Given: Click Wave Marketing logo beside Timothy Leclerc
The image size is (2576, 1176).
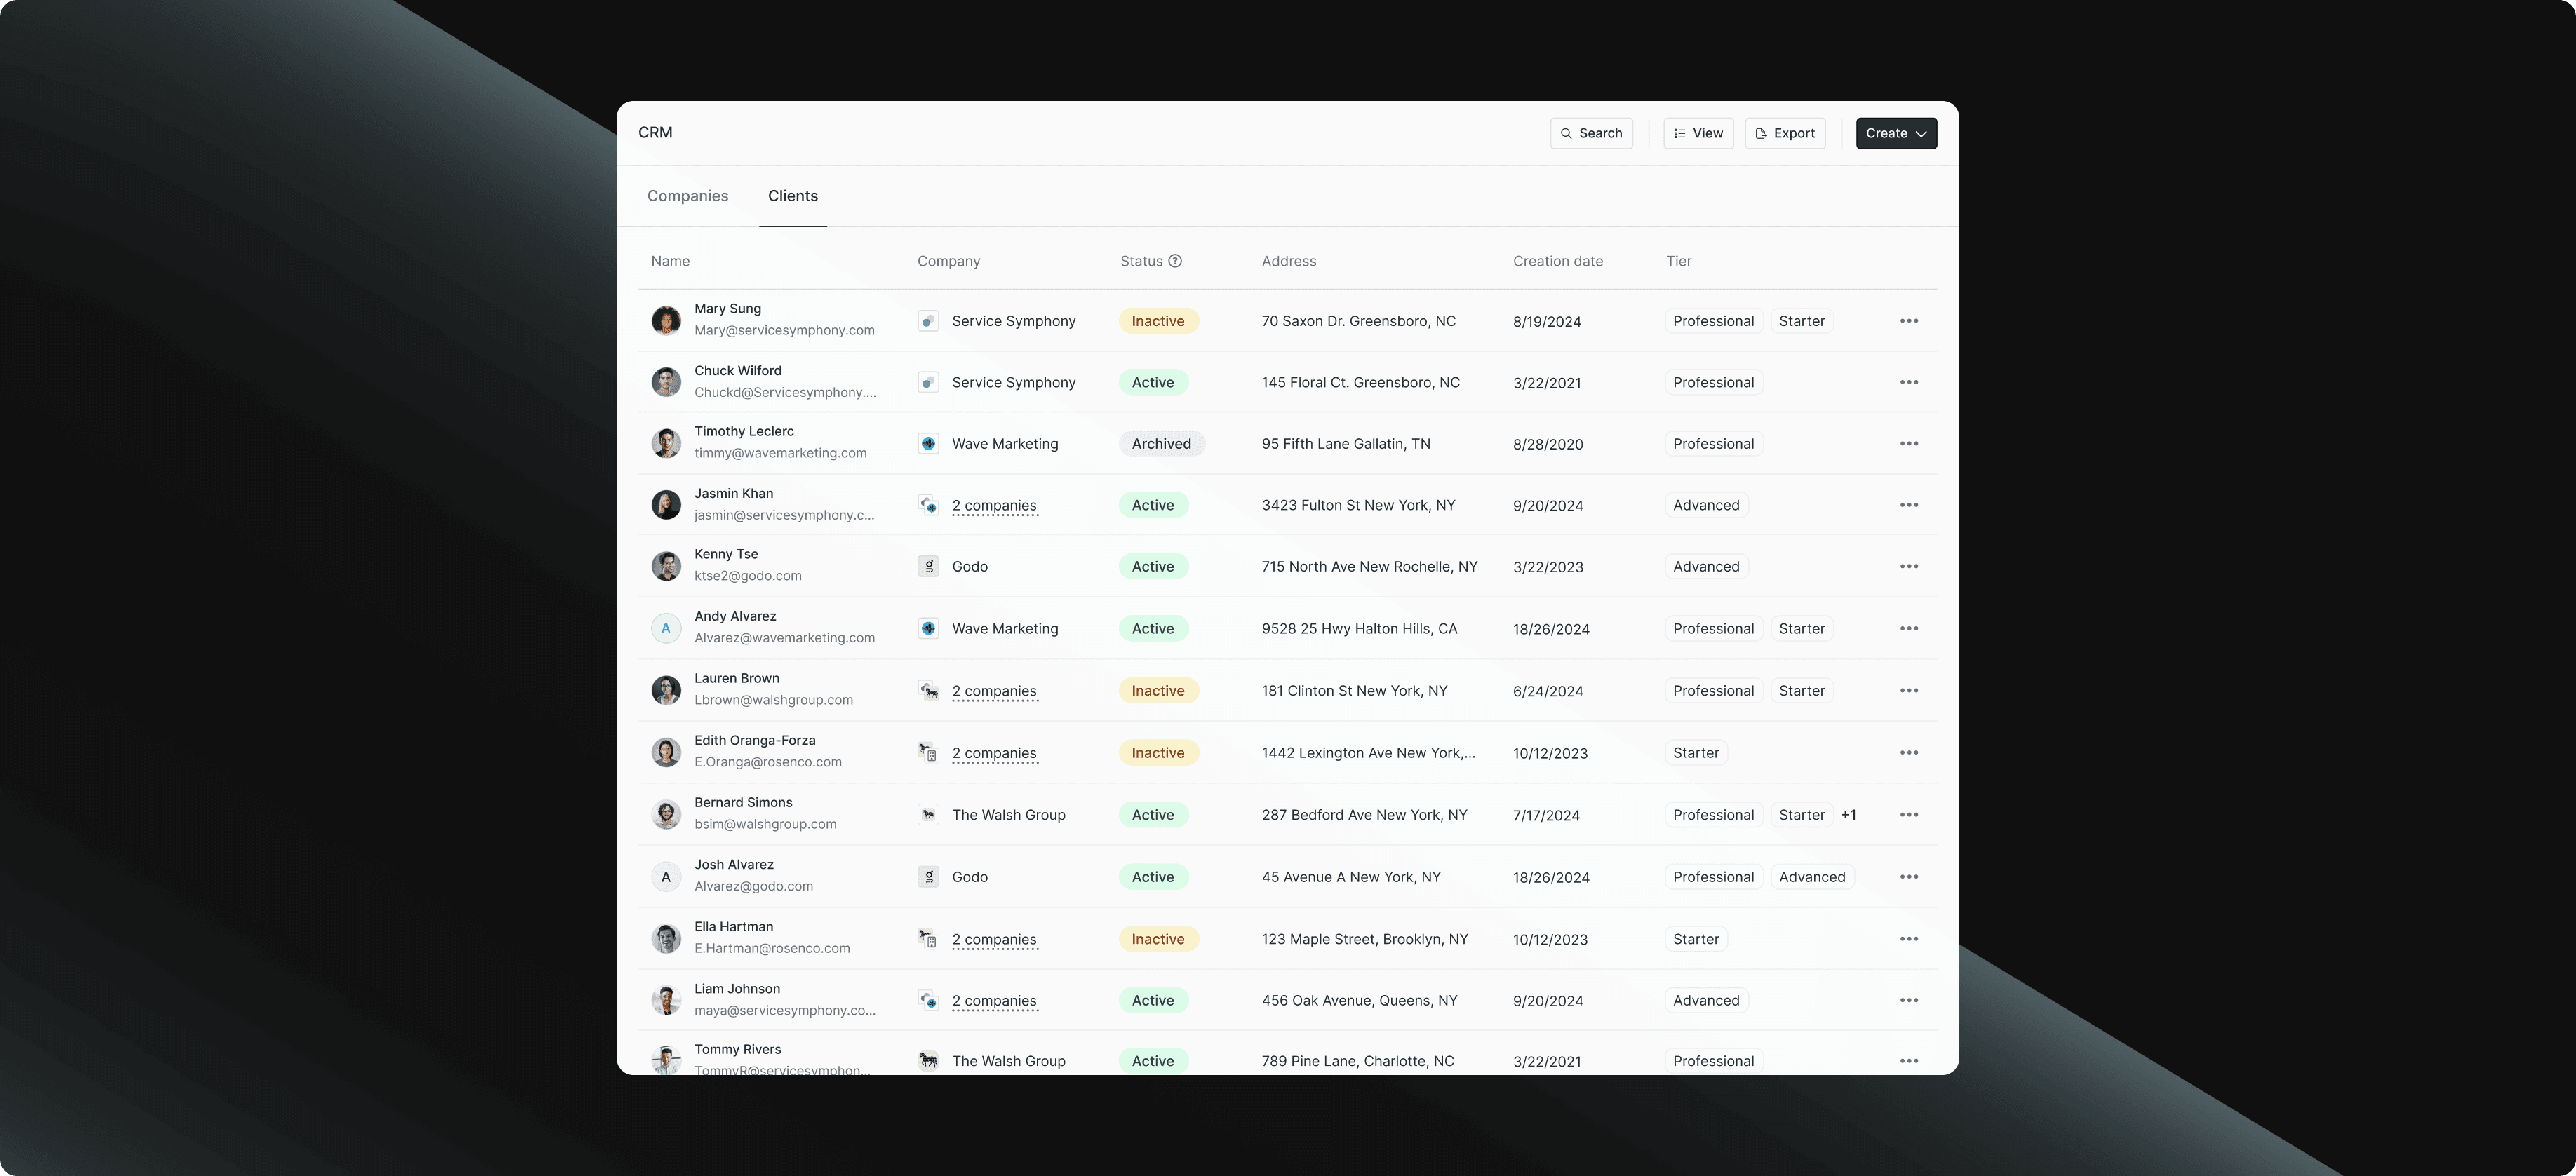Looking at the screenshot, I should click(928, 444).
